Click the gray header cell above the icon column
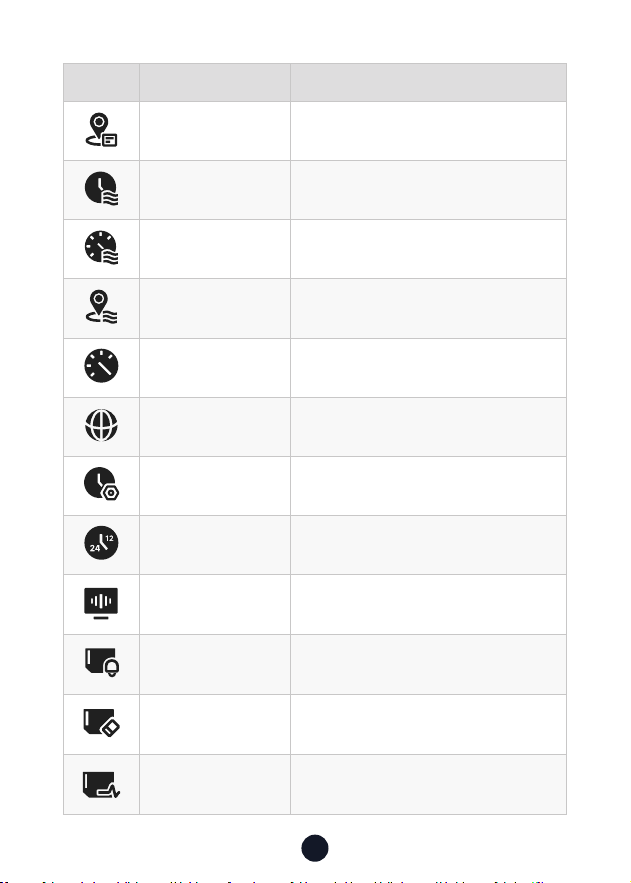 pos(101,83)
